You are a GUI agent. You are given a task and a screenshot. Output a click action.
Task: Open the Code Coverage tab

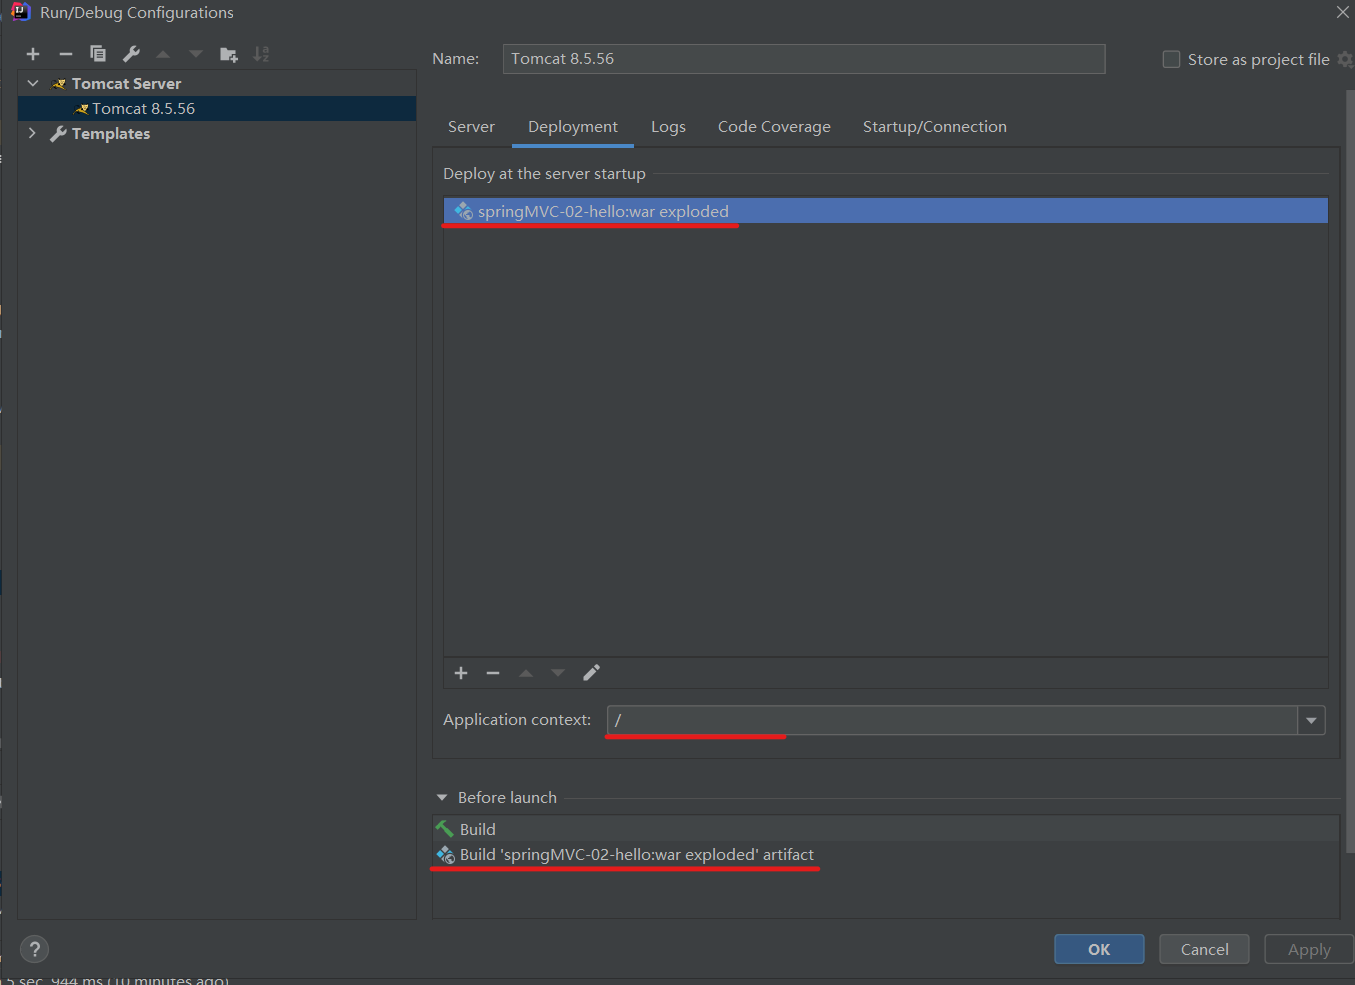774,126
